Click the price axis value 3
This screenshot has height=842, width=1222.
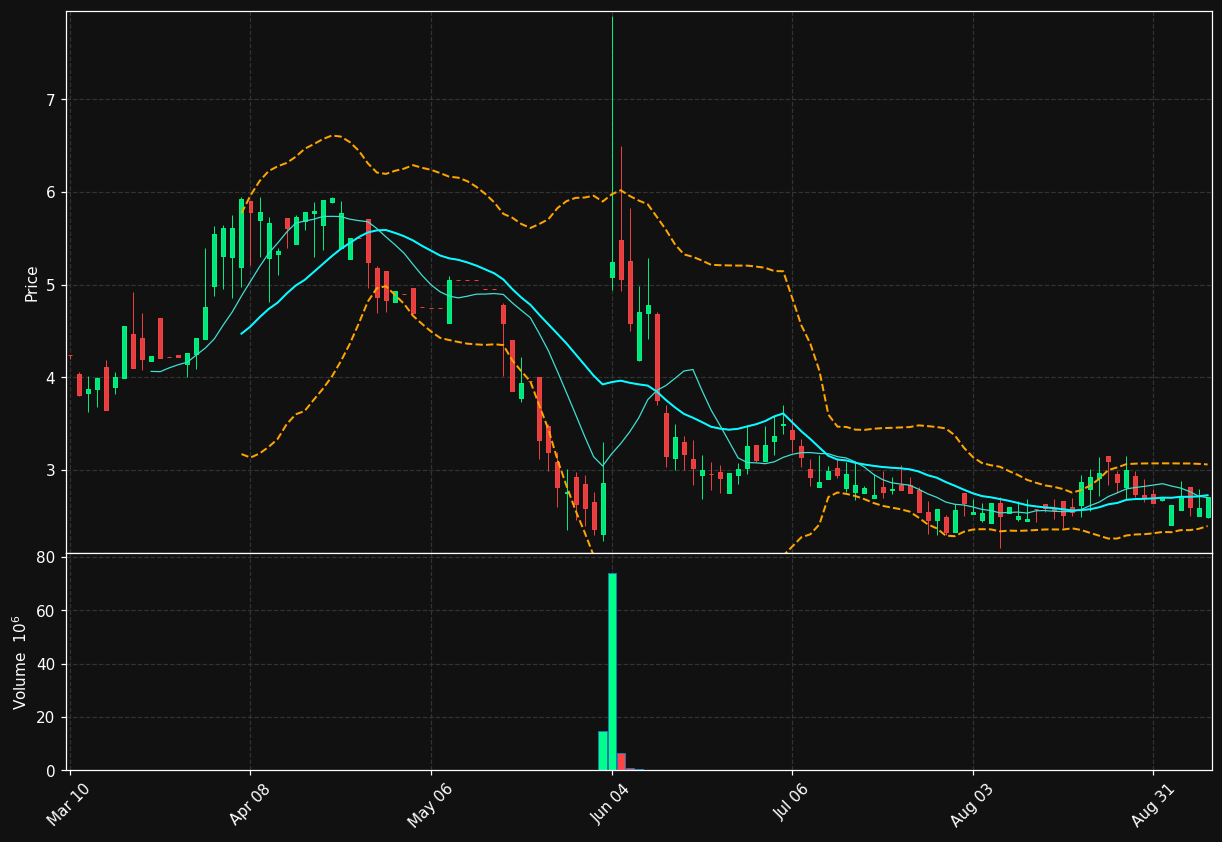pyautogui.click(x=52, y=470)
